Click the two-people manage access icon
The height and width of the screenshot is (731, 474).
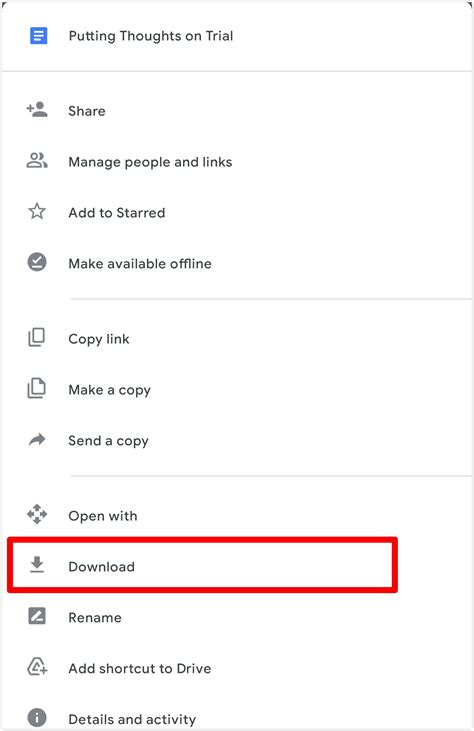37,160
